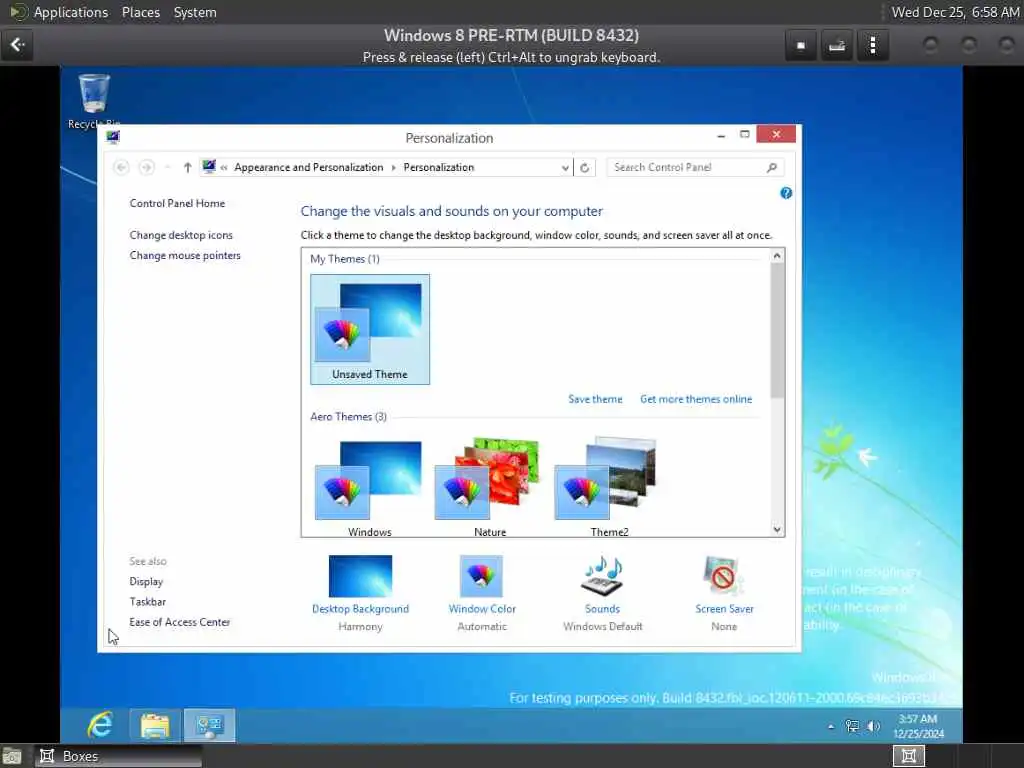
Task: Click the Windows taskbar clock
Action: pyautogui.click(x=918, y=726)
